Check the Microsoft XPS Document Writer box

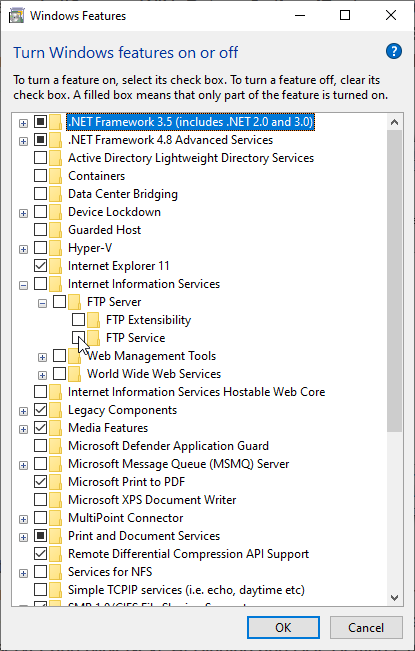coord(40,500)
